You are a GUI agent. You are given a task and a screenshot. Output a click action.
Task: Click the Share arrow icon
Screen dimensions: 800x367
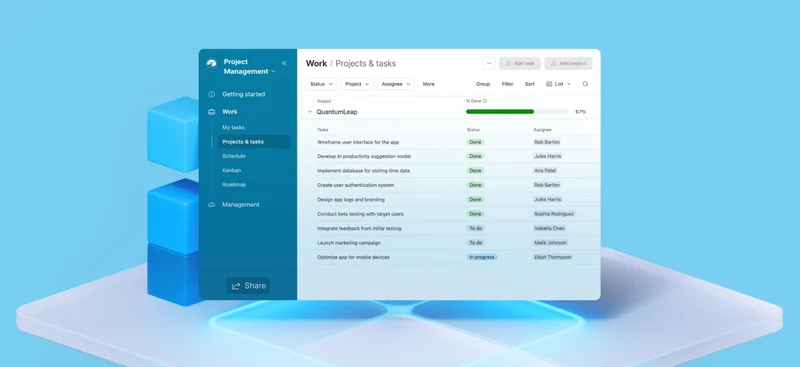pyautogui.click(x=236, y=286)
